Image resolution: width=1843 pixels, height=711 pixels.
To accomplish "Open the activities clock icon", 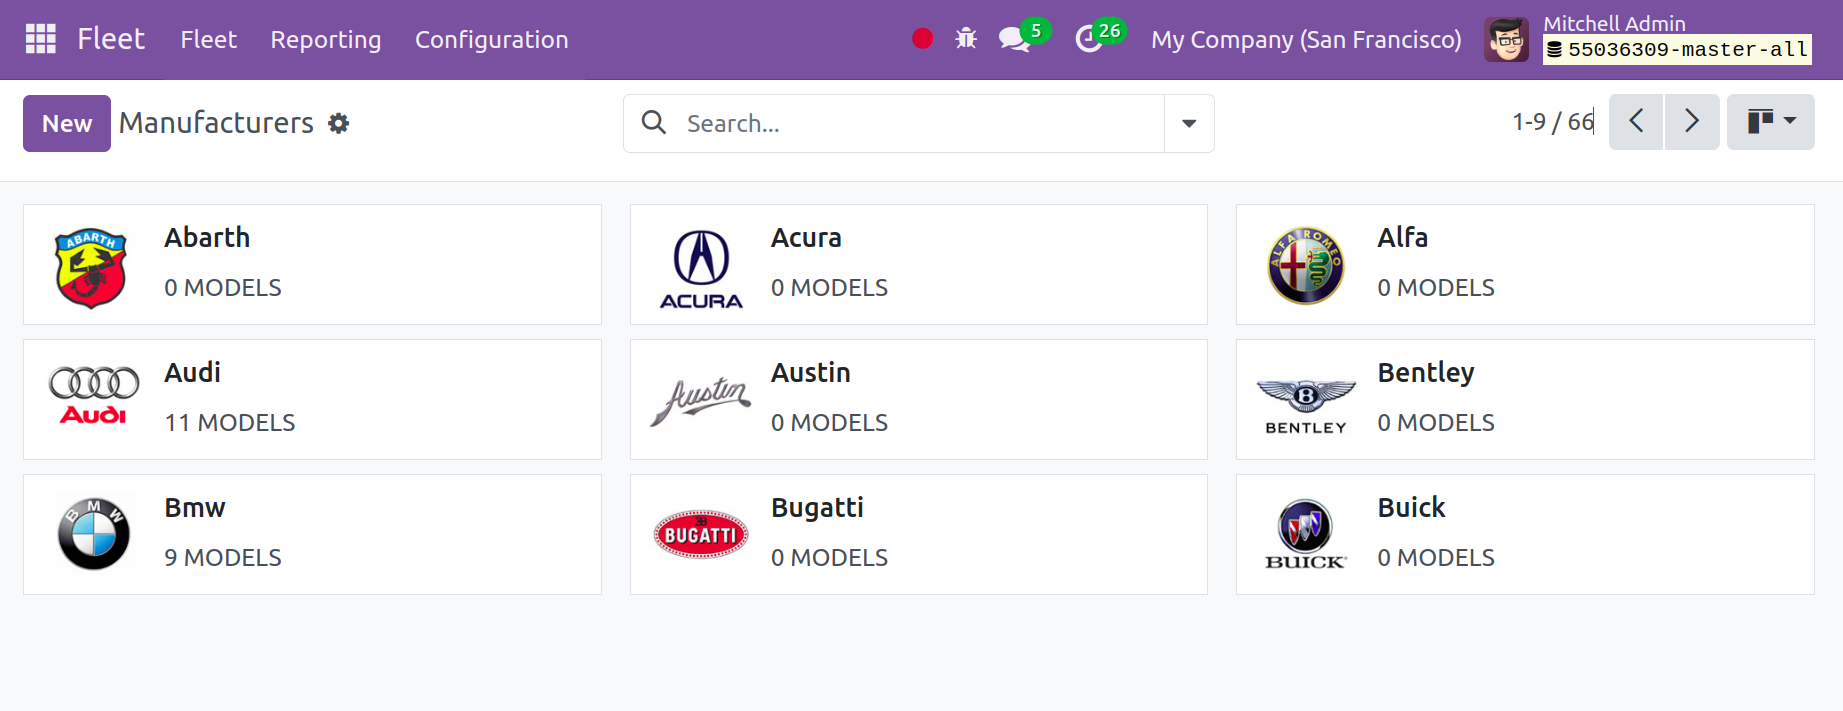I will (1088, 40).
